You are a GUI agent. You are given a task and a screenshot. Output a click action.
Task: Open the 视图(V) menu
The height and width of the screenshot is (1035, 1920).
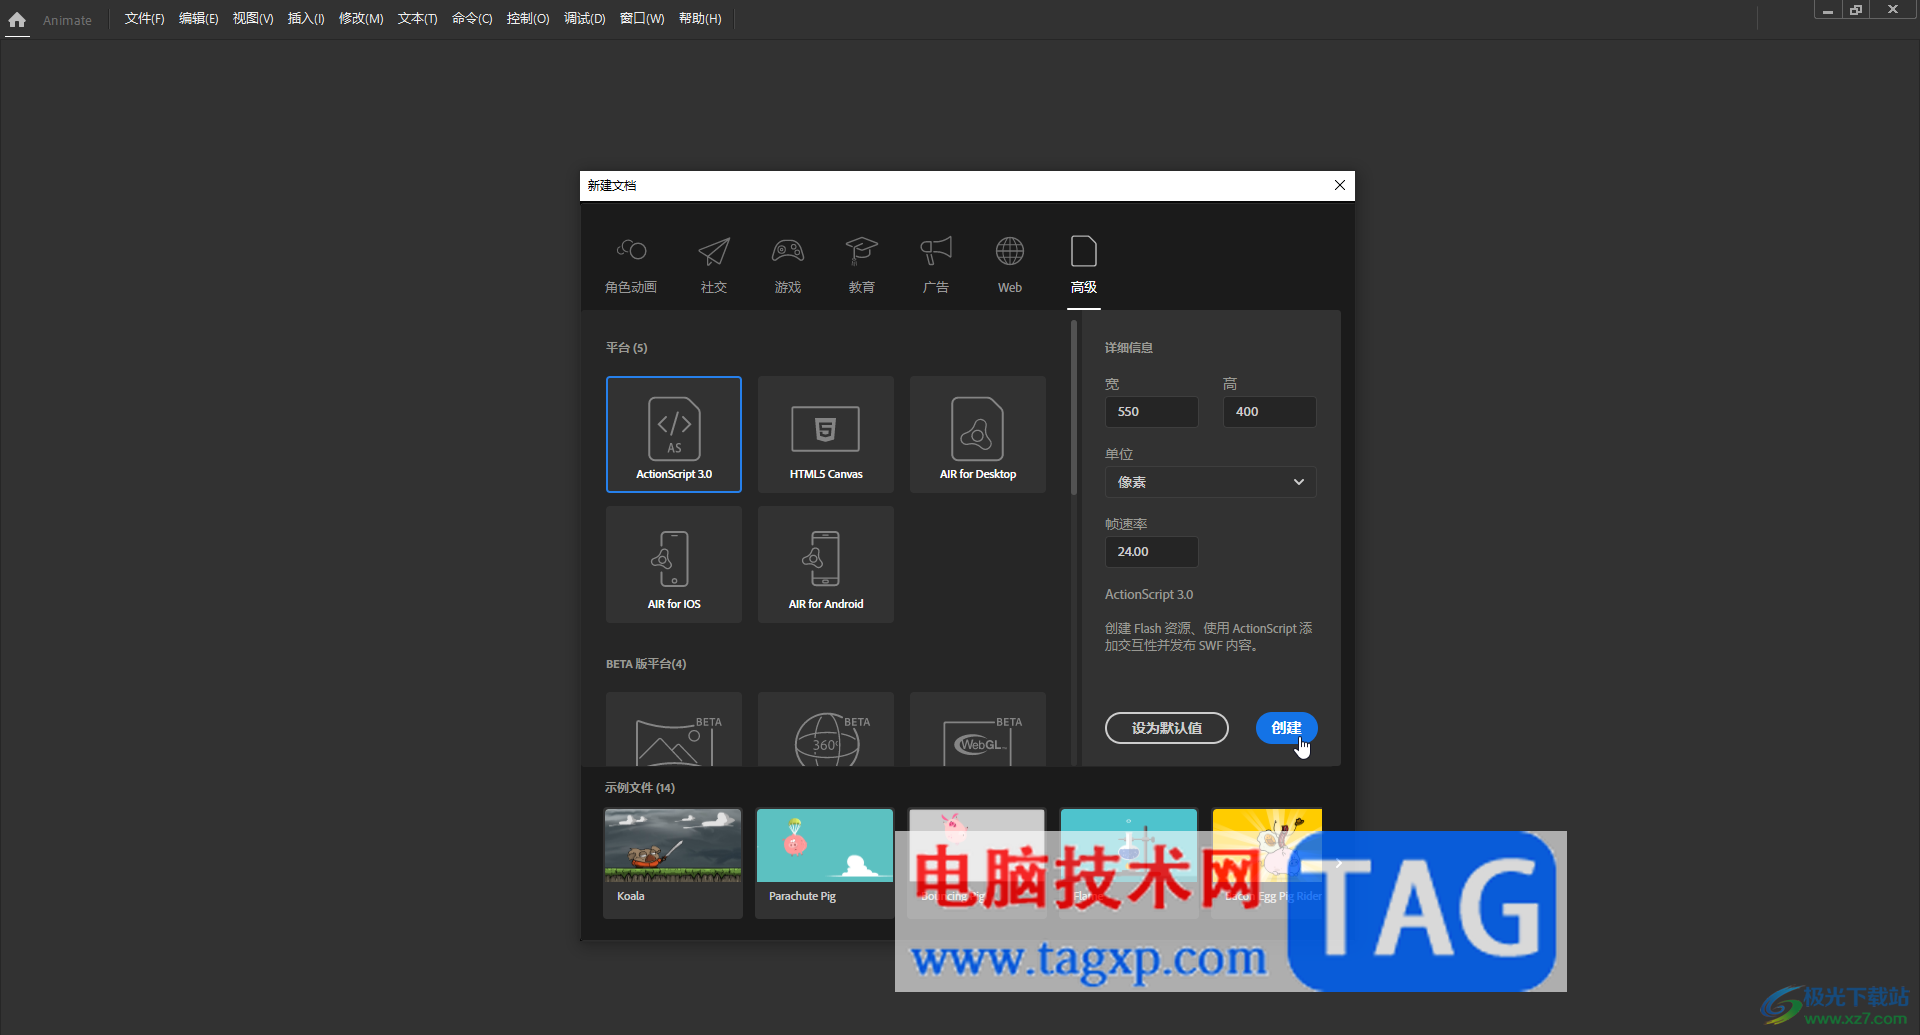(x=252, y=19)
